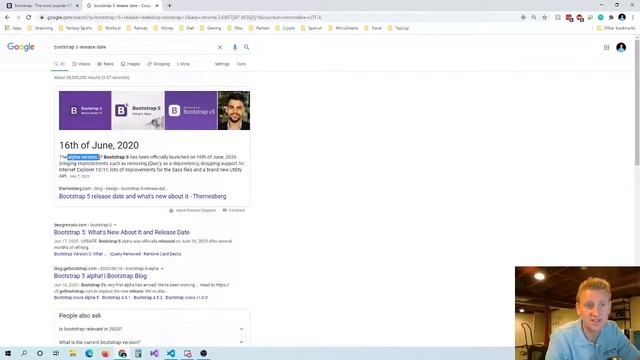Screen dimensions: 640x360
Task: Reload the page with the refresh icon
Action: 29,18
